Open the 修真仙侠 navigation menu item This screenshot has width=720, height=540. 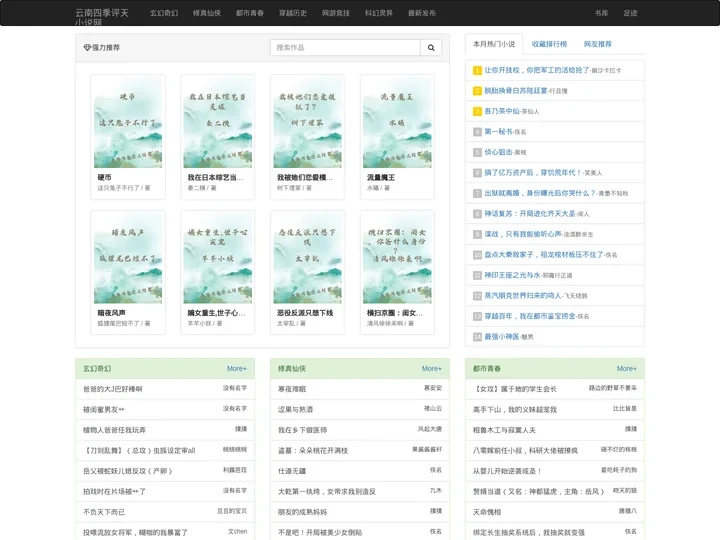(207, 13)
